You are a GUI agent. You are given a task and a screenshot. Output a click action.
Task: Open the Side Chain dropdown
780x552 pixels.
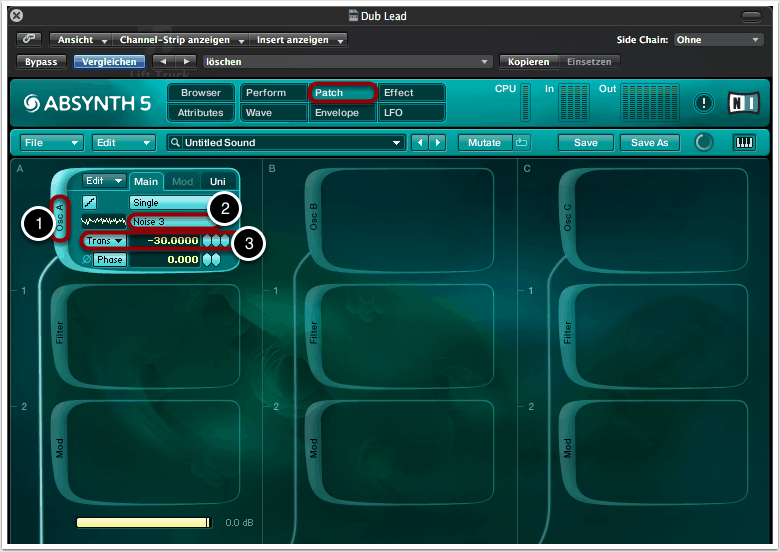point(718,40)
